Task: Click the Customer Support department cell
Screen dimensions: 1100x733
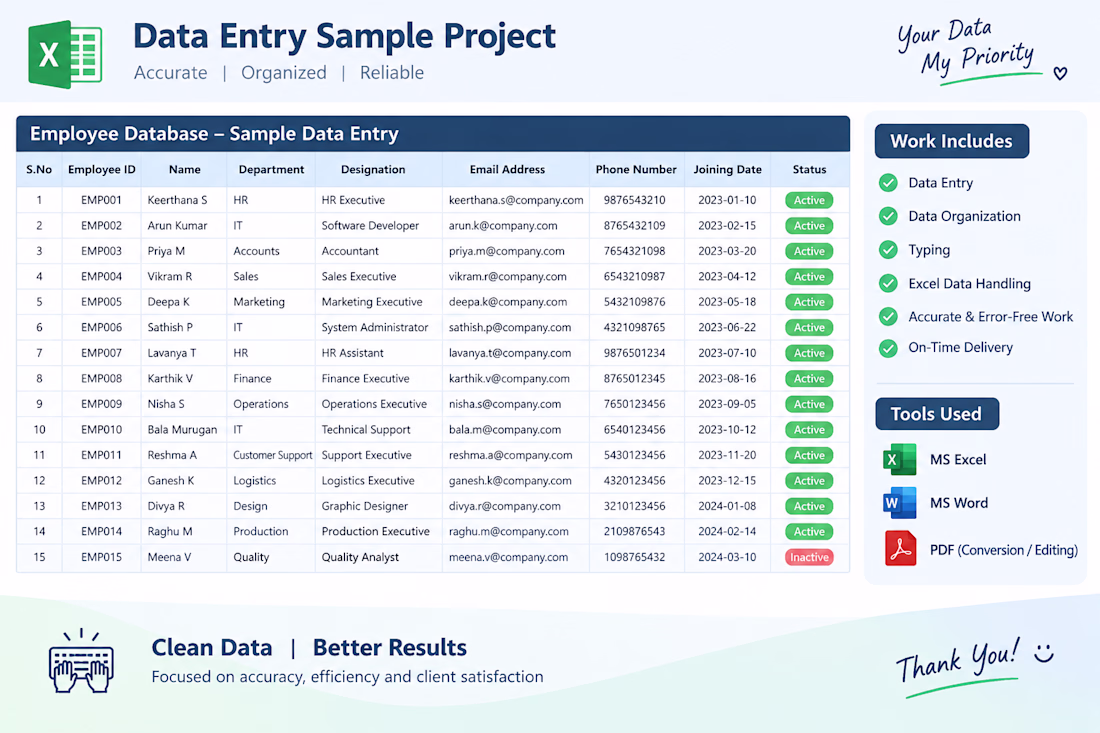Action: pyautogui.click(x=273, y=455)
